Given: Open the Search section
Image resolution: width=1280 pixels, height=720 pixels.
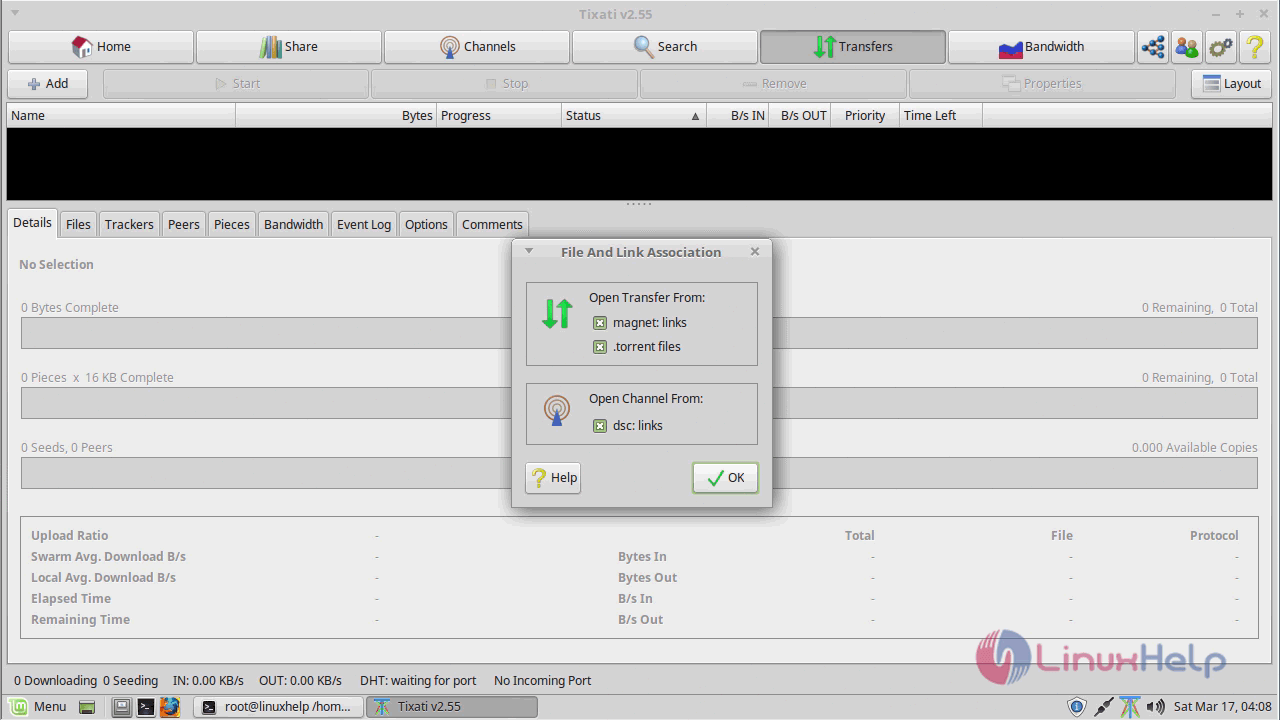Looking at the screenshot, I should (x=665, y=47).
